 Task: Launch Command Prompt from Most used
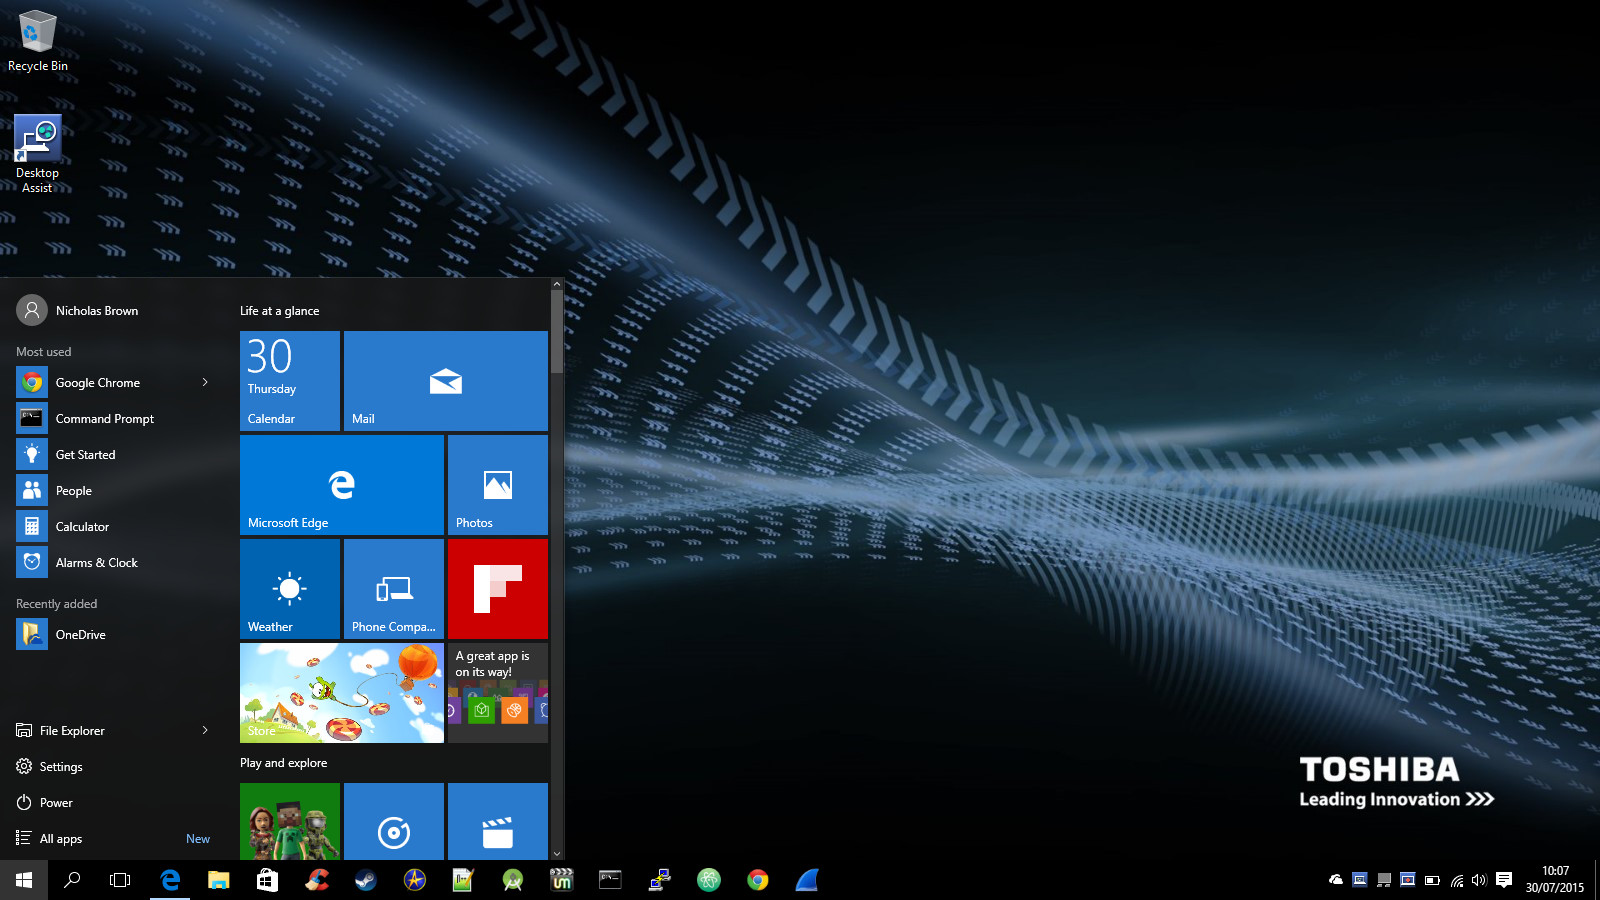coord(104,419)
